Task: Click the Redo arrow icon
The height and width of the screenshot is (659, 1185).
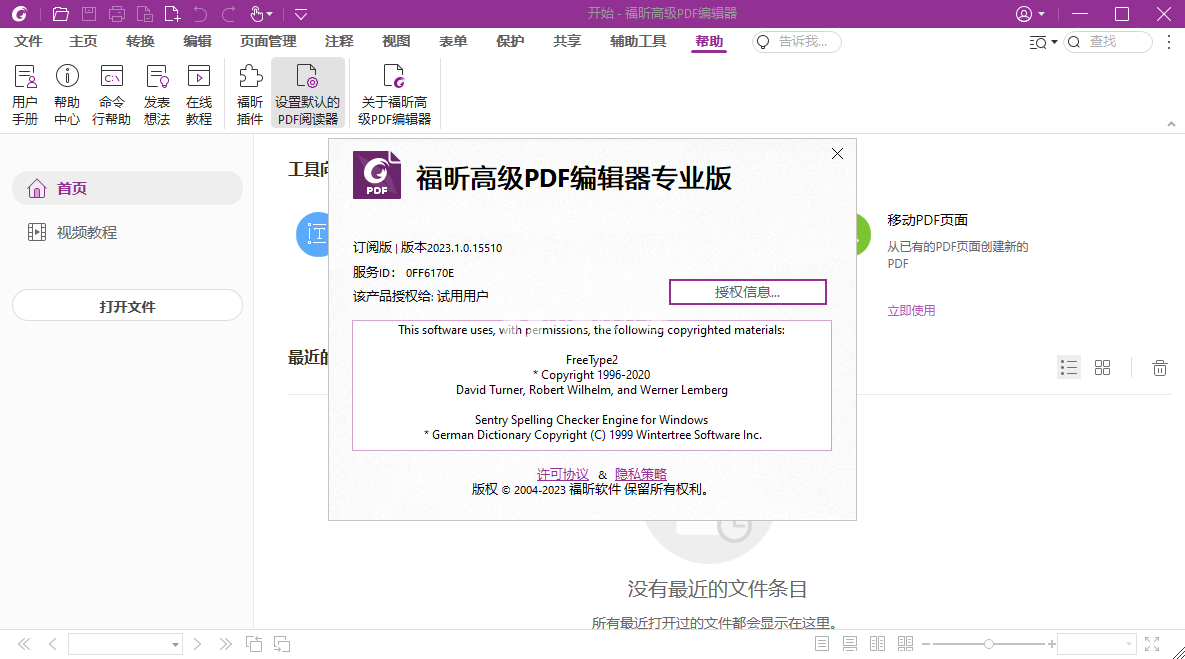Action: (228, 14)
